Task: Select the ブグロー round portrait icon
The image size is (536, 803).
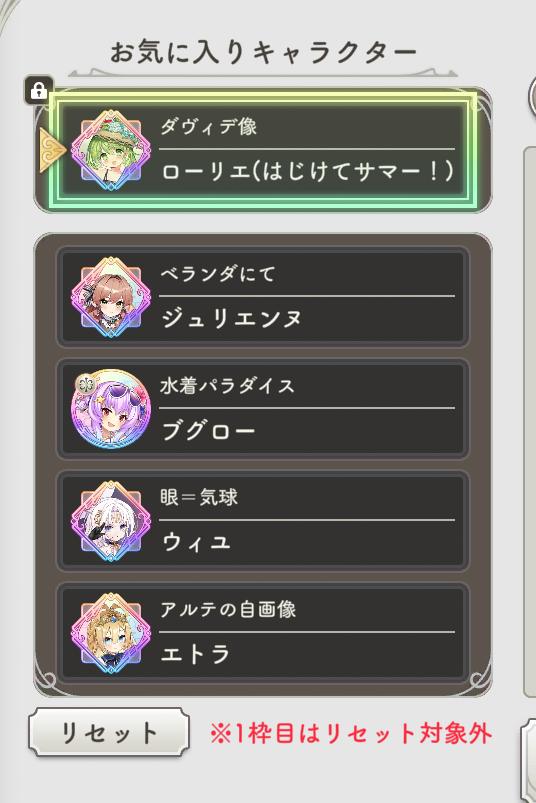Action: pyautogui.click(x=111, y=409)
